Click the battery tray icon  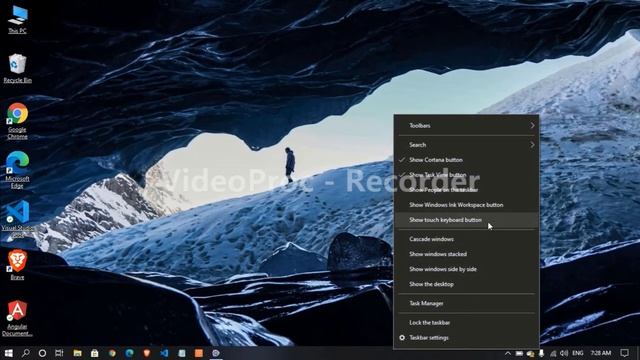[x=519, y=353]
